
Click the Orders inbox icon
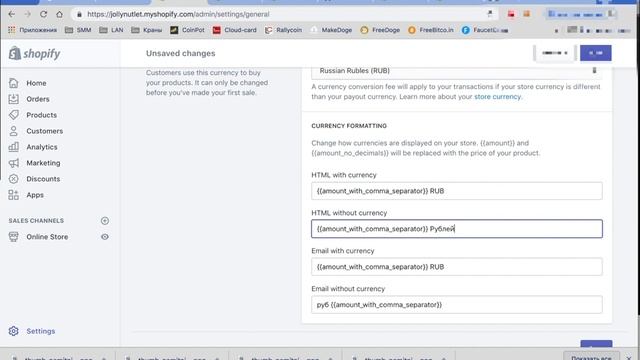point(13,99)
